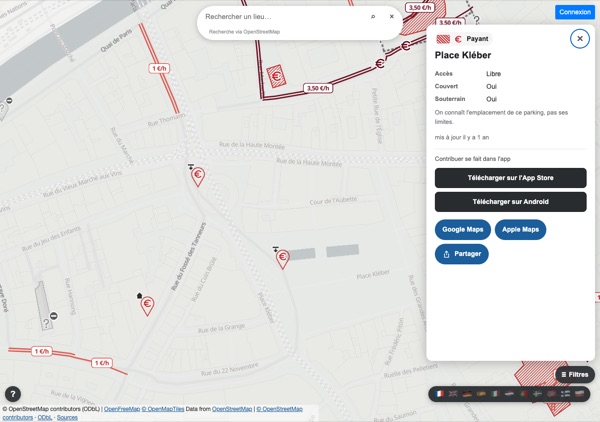Click the 'Recherche via OpenStreetMap' text
The width and height of the screenshot is (600, 422).
[x=244, y=32]
